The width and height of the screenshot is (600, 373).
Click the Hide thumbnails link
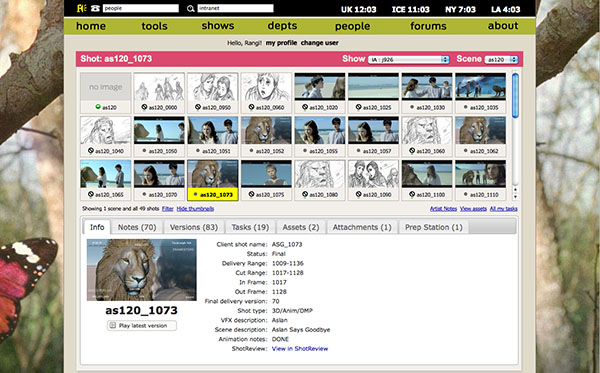(x=195, y=208)
